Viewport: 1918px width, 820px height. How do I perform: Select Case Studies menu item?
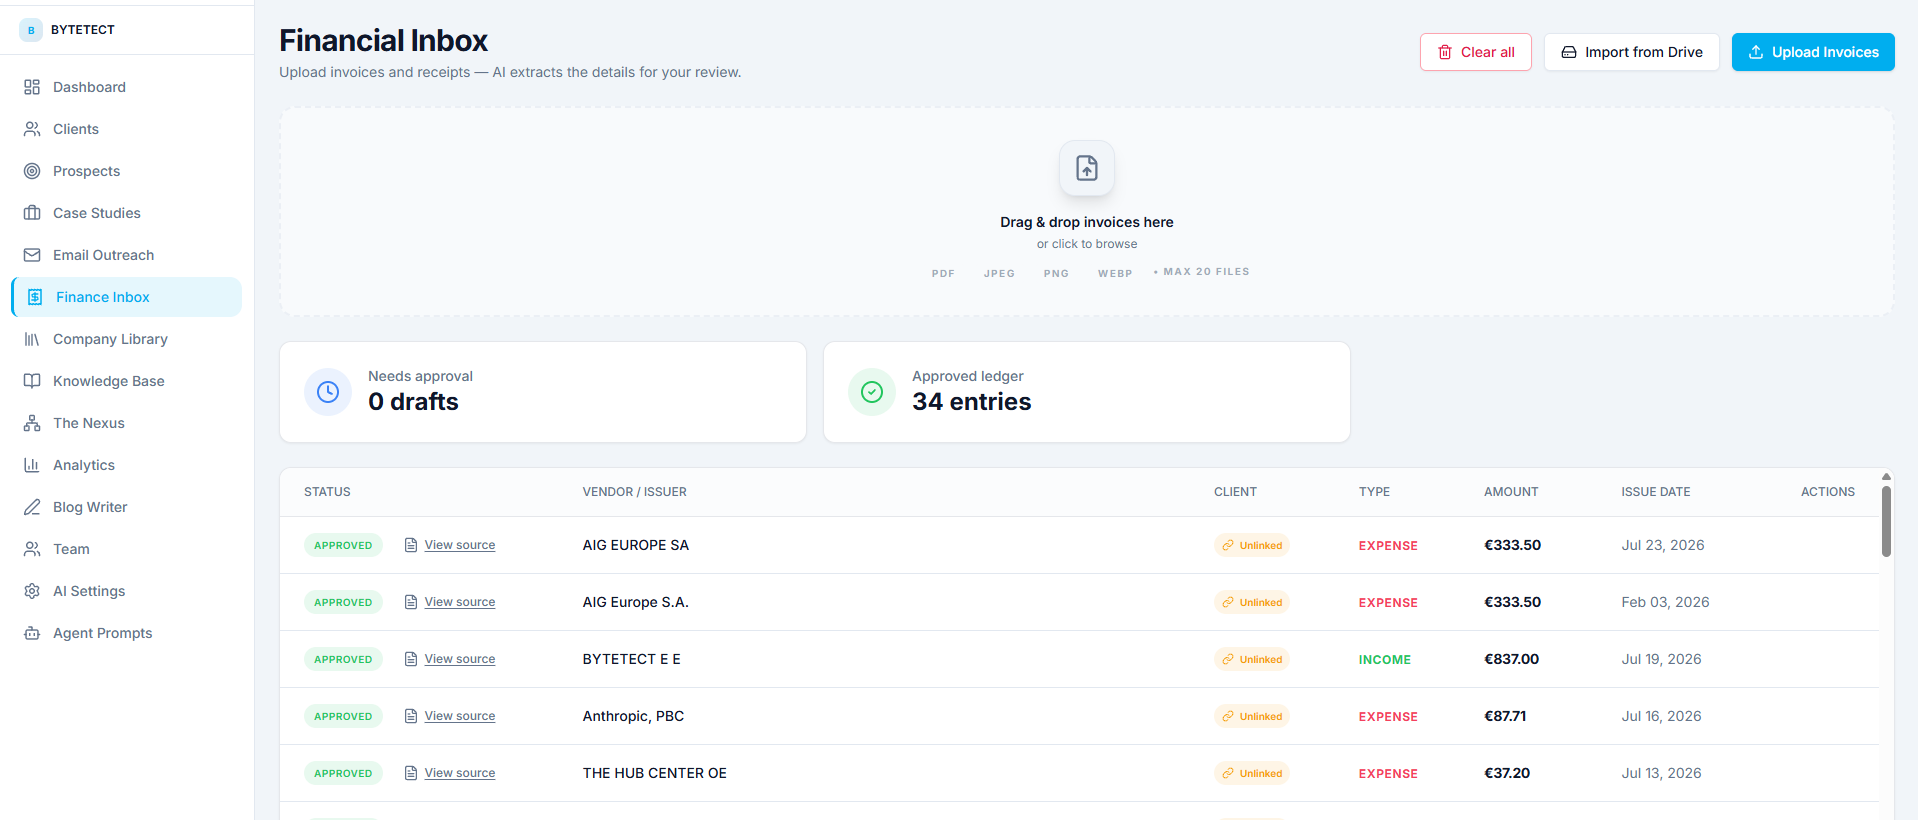point(127,213)
